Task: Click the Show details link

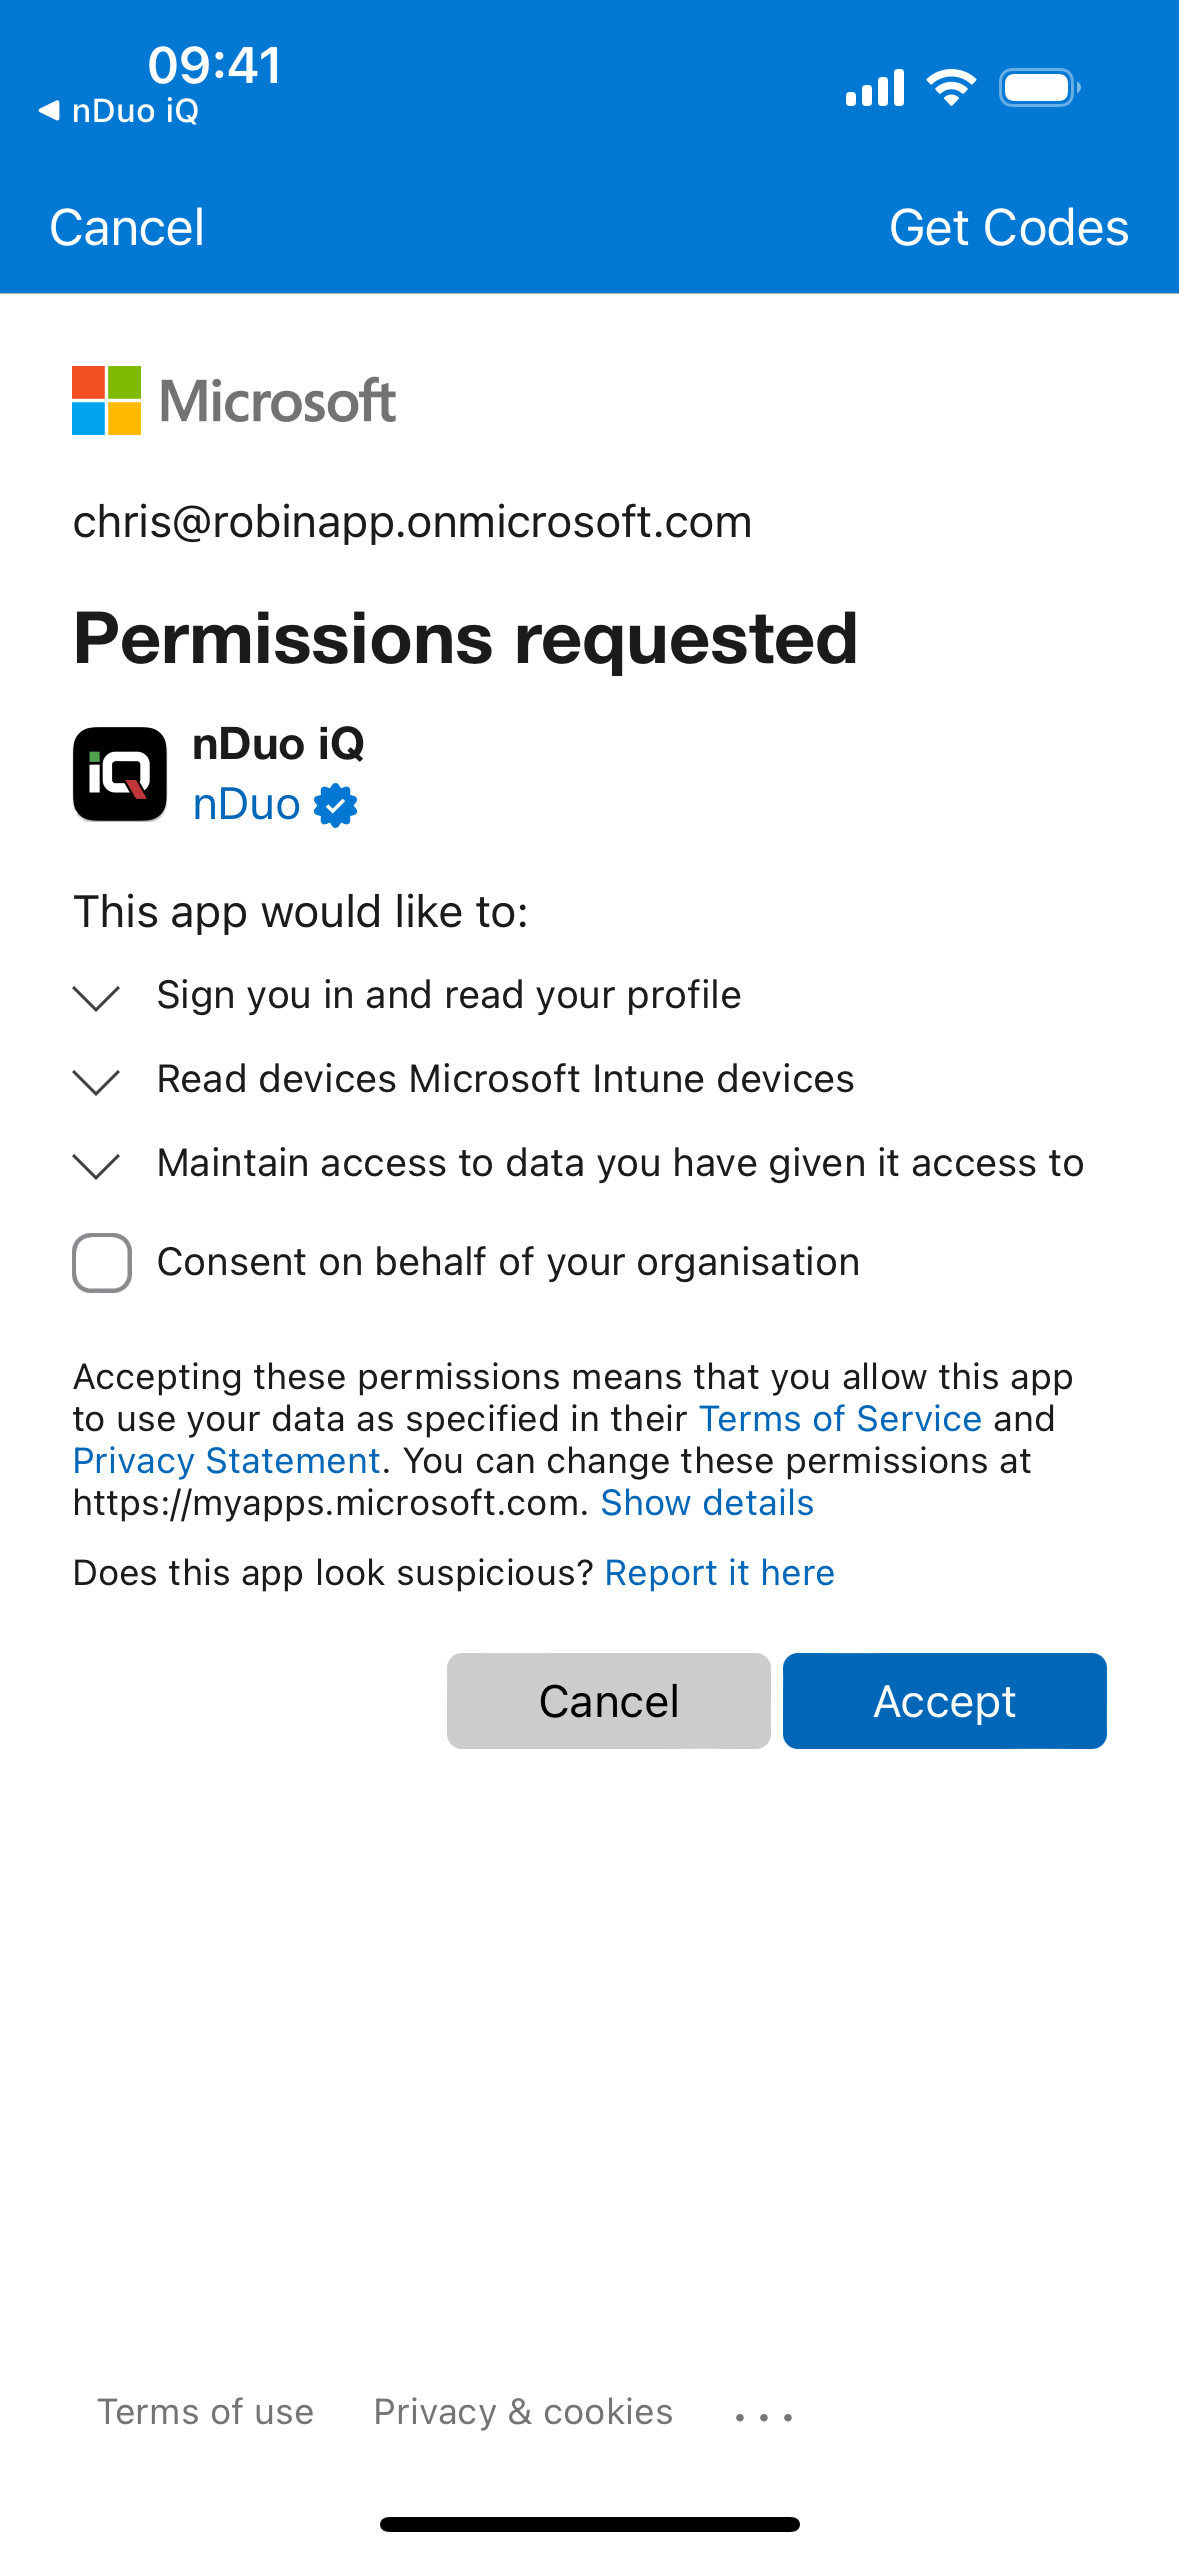Action: (707, 1503)
